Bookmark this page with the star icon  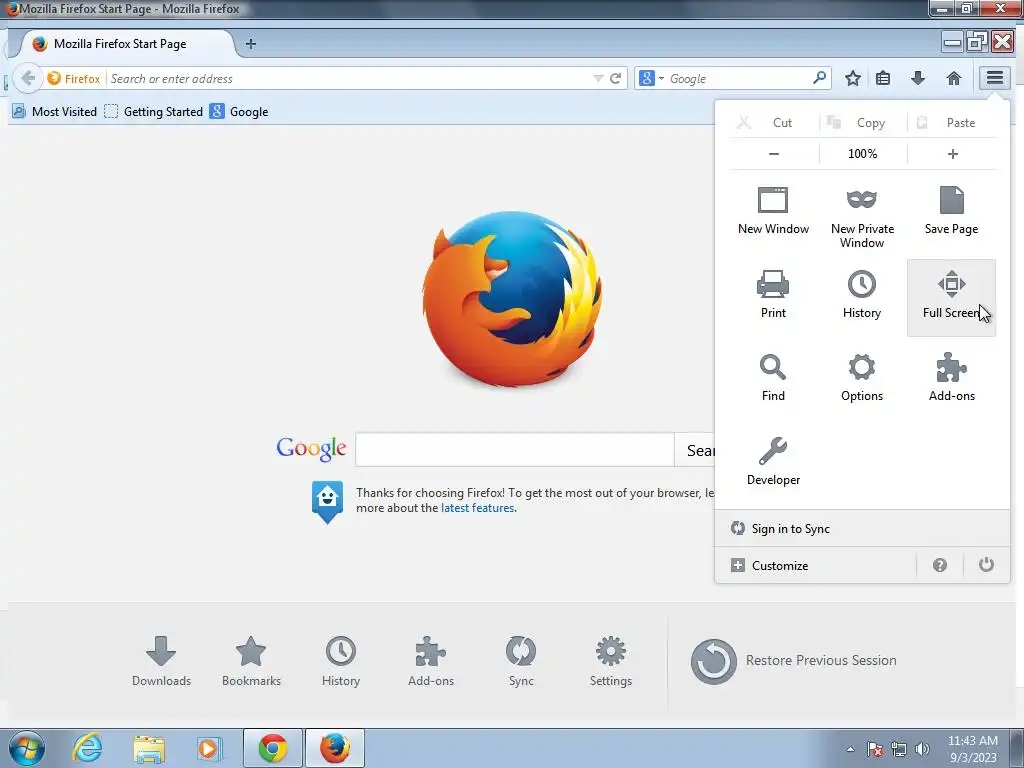853,78
